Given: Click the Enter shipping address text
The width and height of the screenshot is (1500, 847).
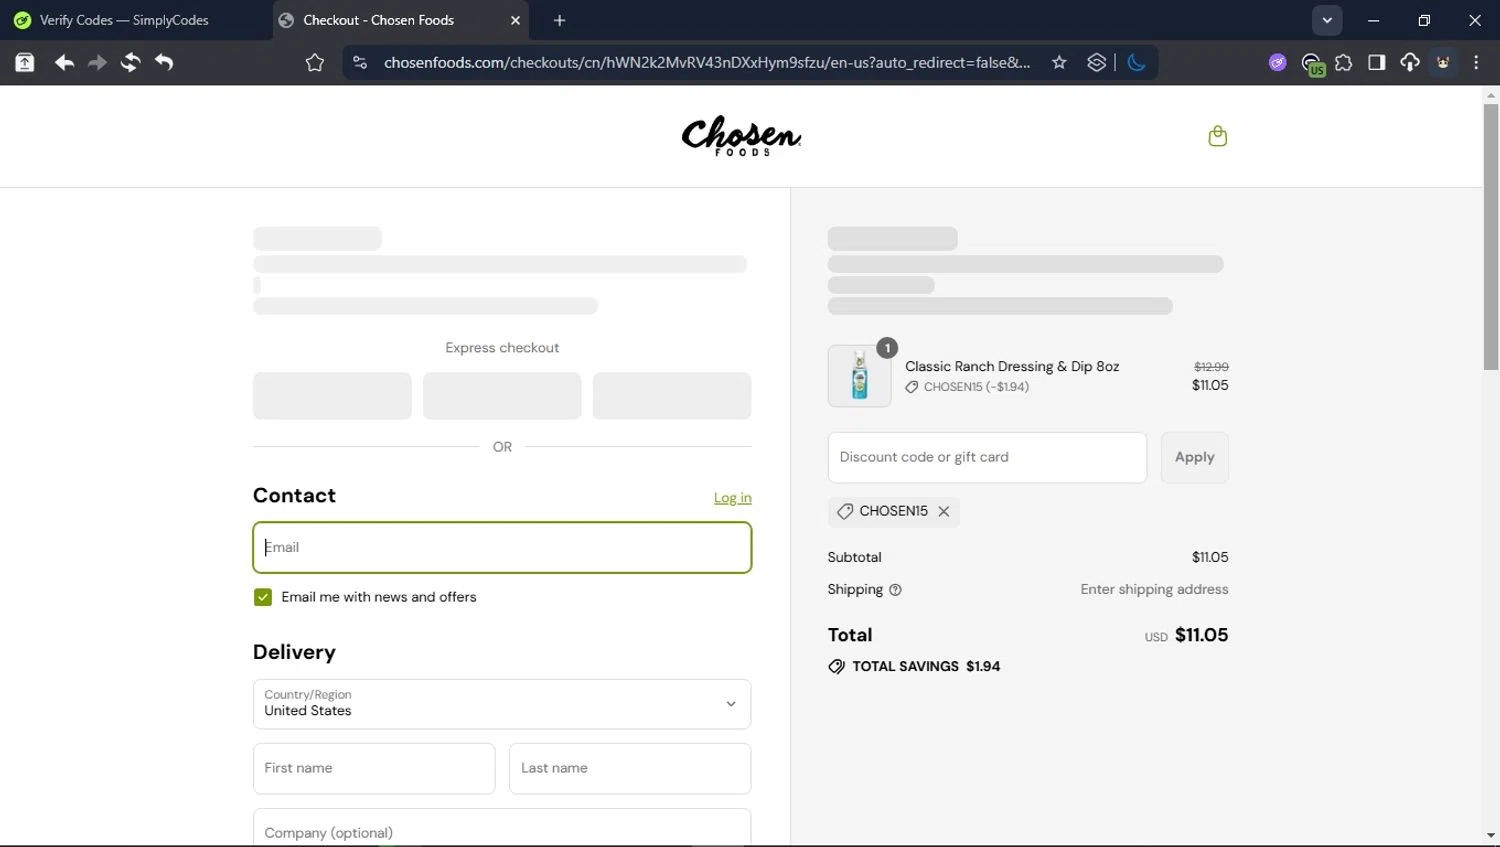Looking at the screenshot, I should point(1154,589).
